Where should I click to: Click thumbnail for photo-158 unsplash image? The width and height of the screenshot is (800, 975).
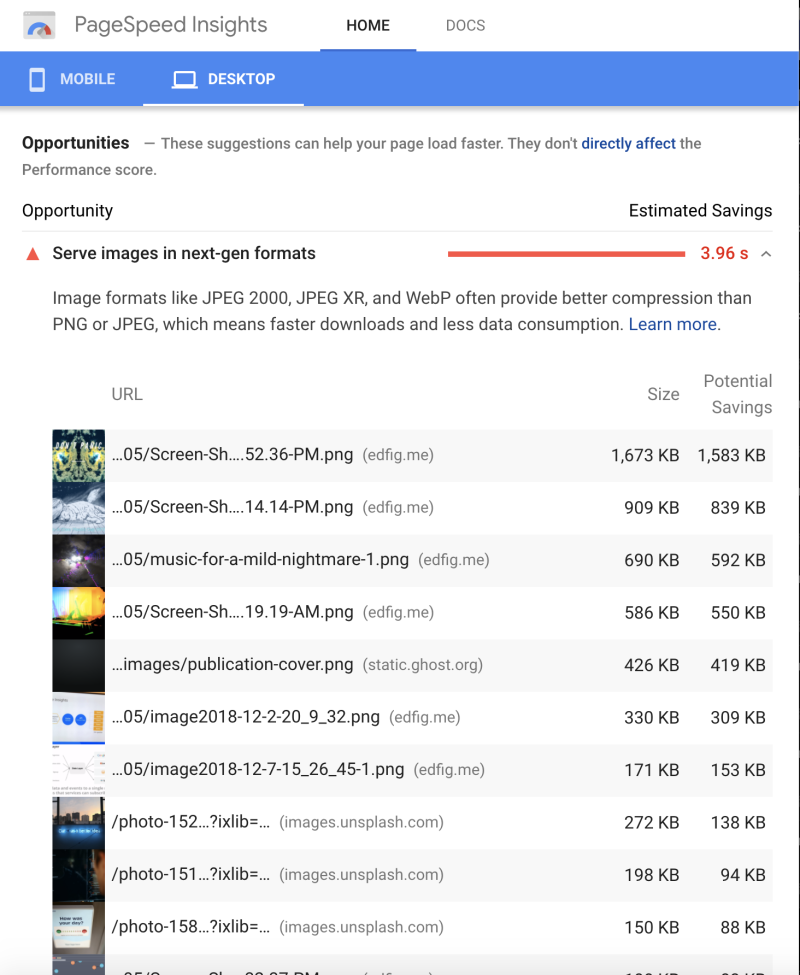pos(78,928)
